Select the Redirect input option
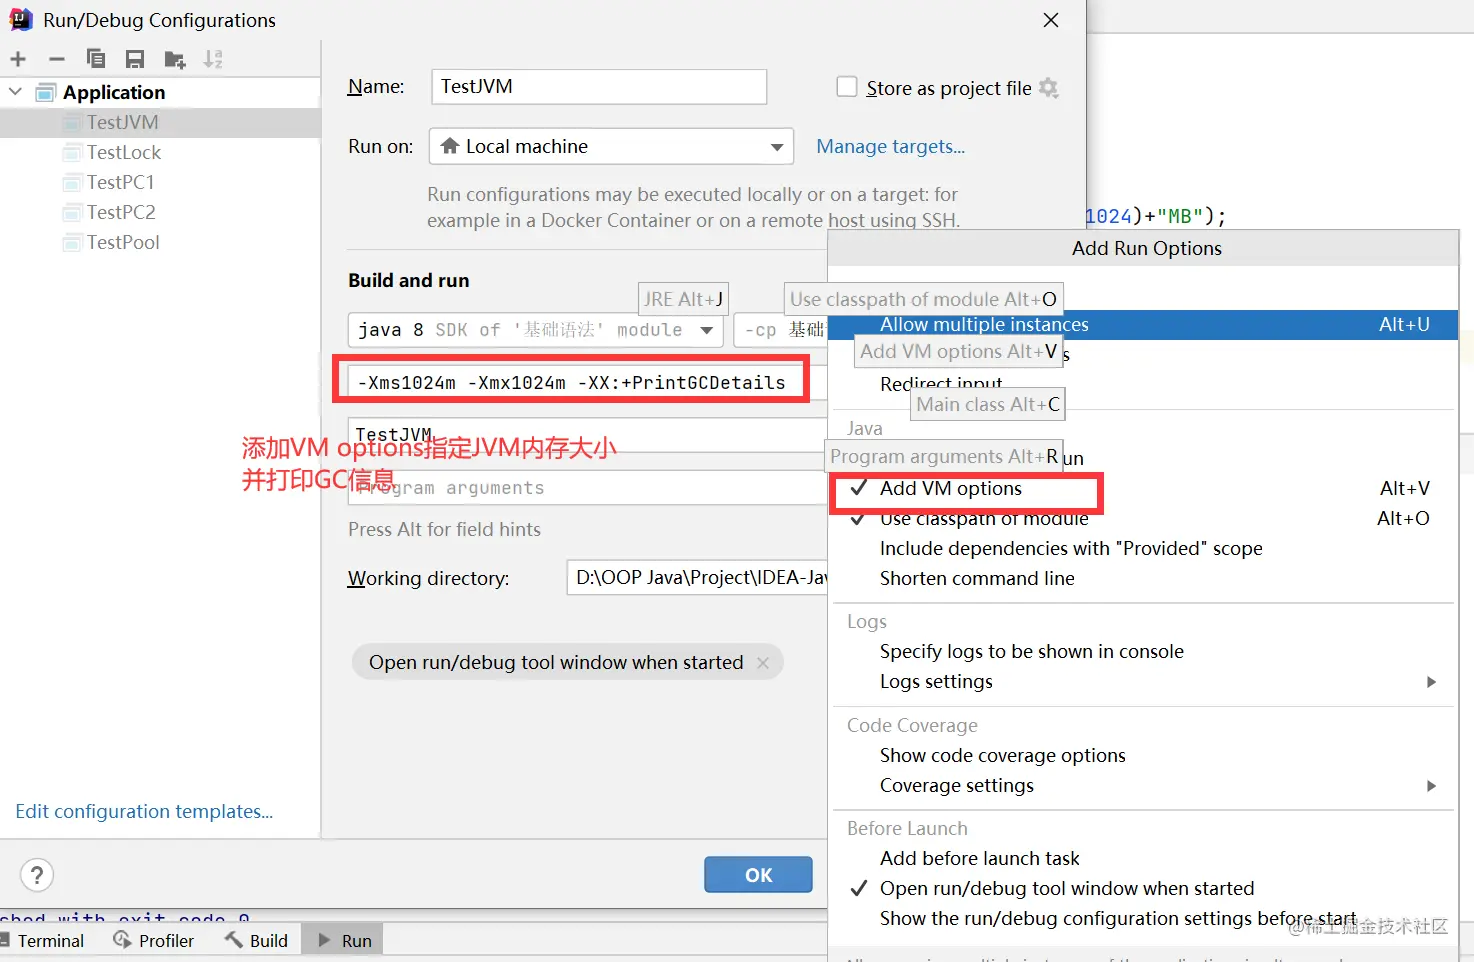 pyautogui.click(x=1143, y=384)
